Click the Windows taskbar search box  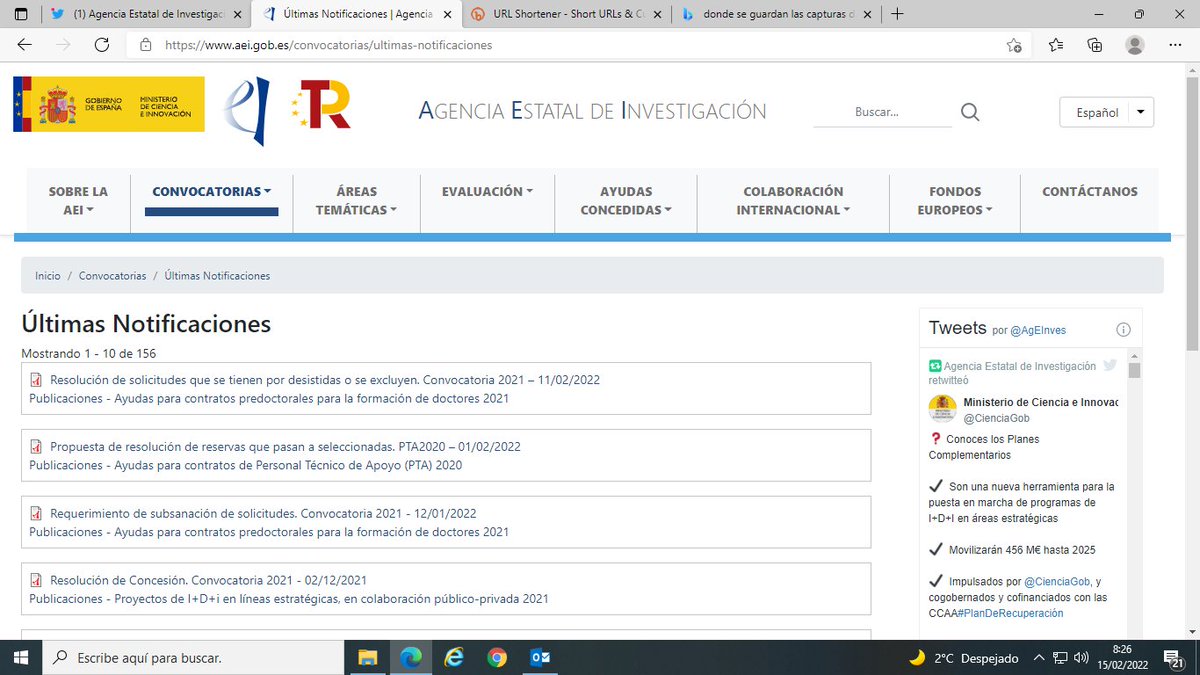click(194, 657)
